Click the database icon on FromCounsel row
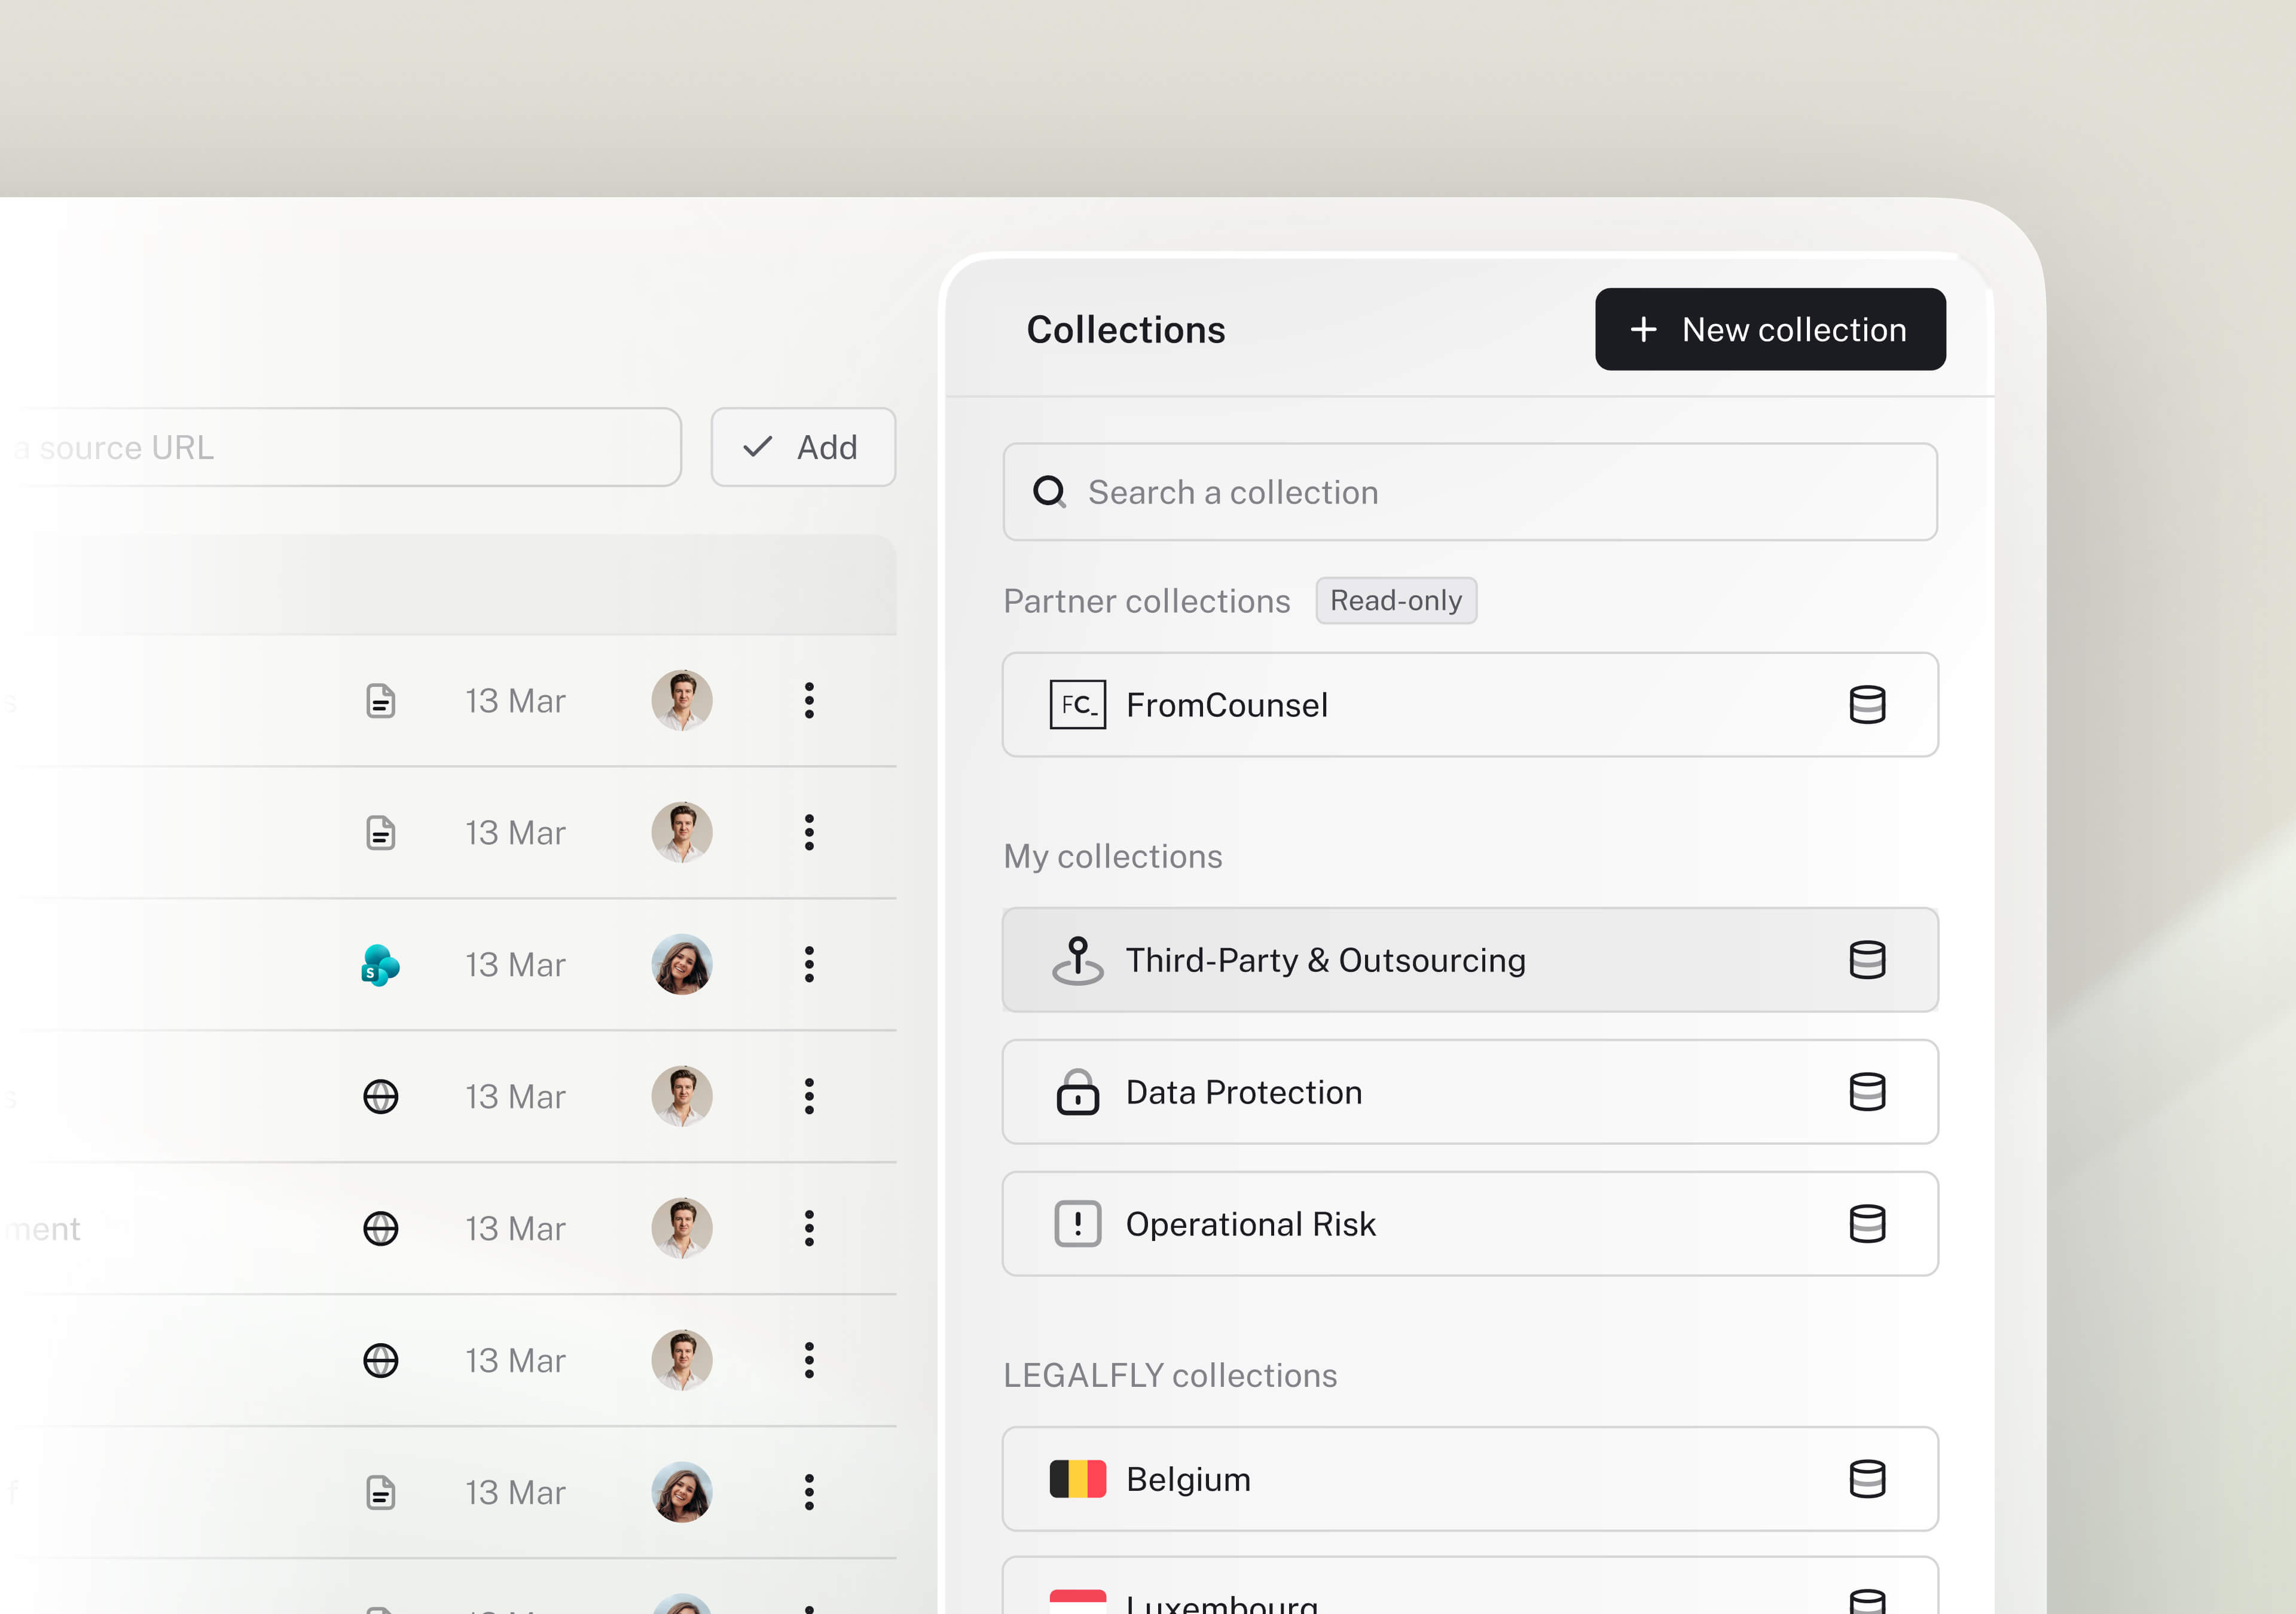 click(1866, 705)
